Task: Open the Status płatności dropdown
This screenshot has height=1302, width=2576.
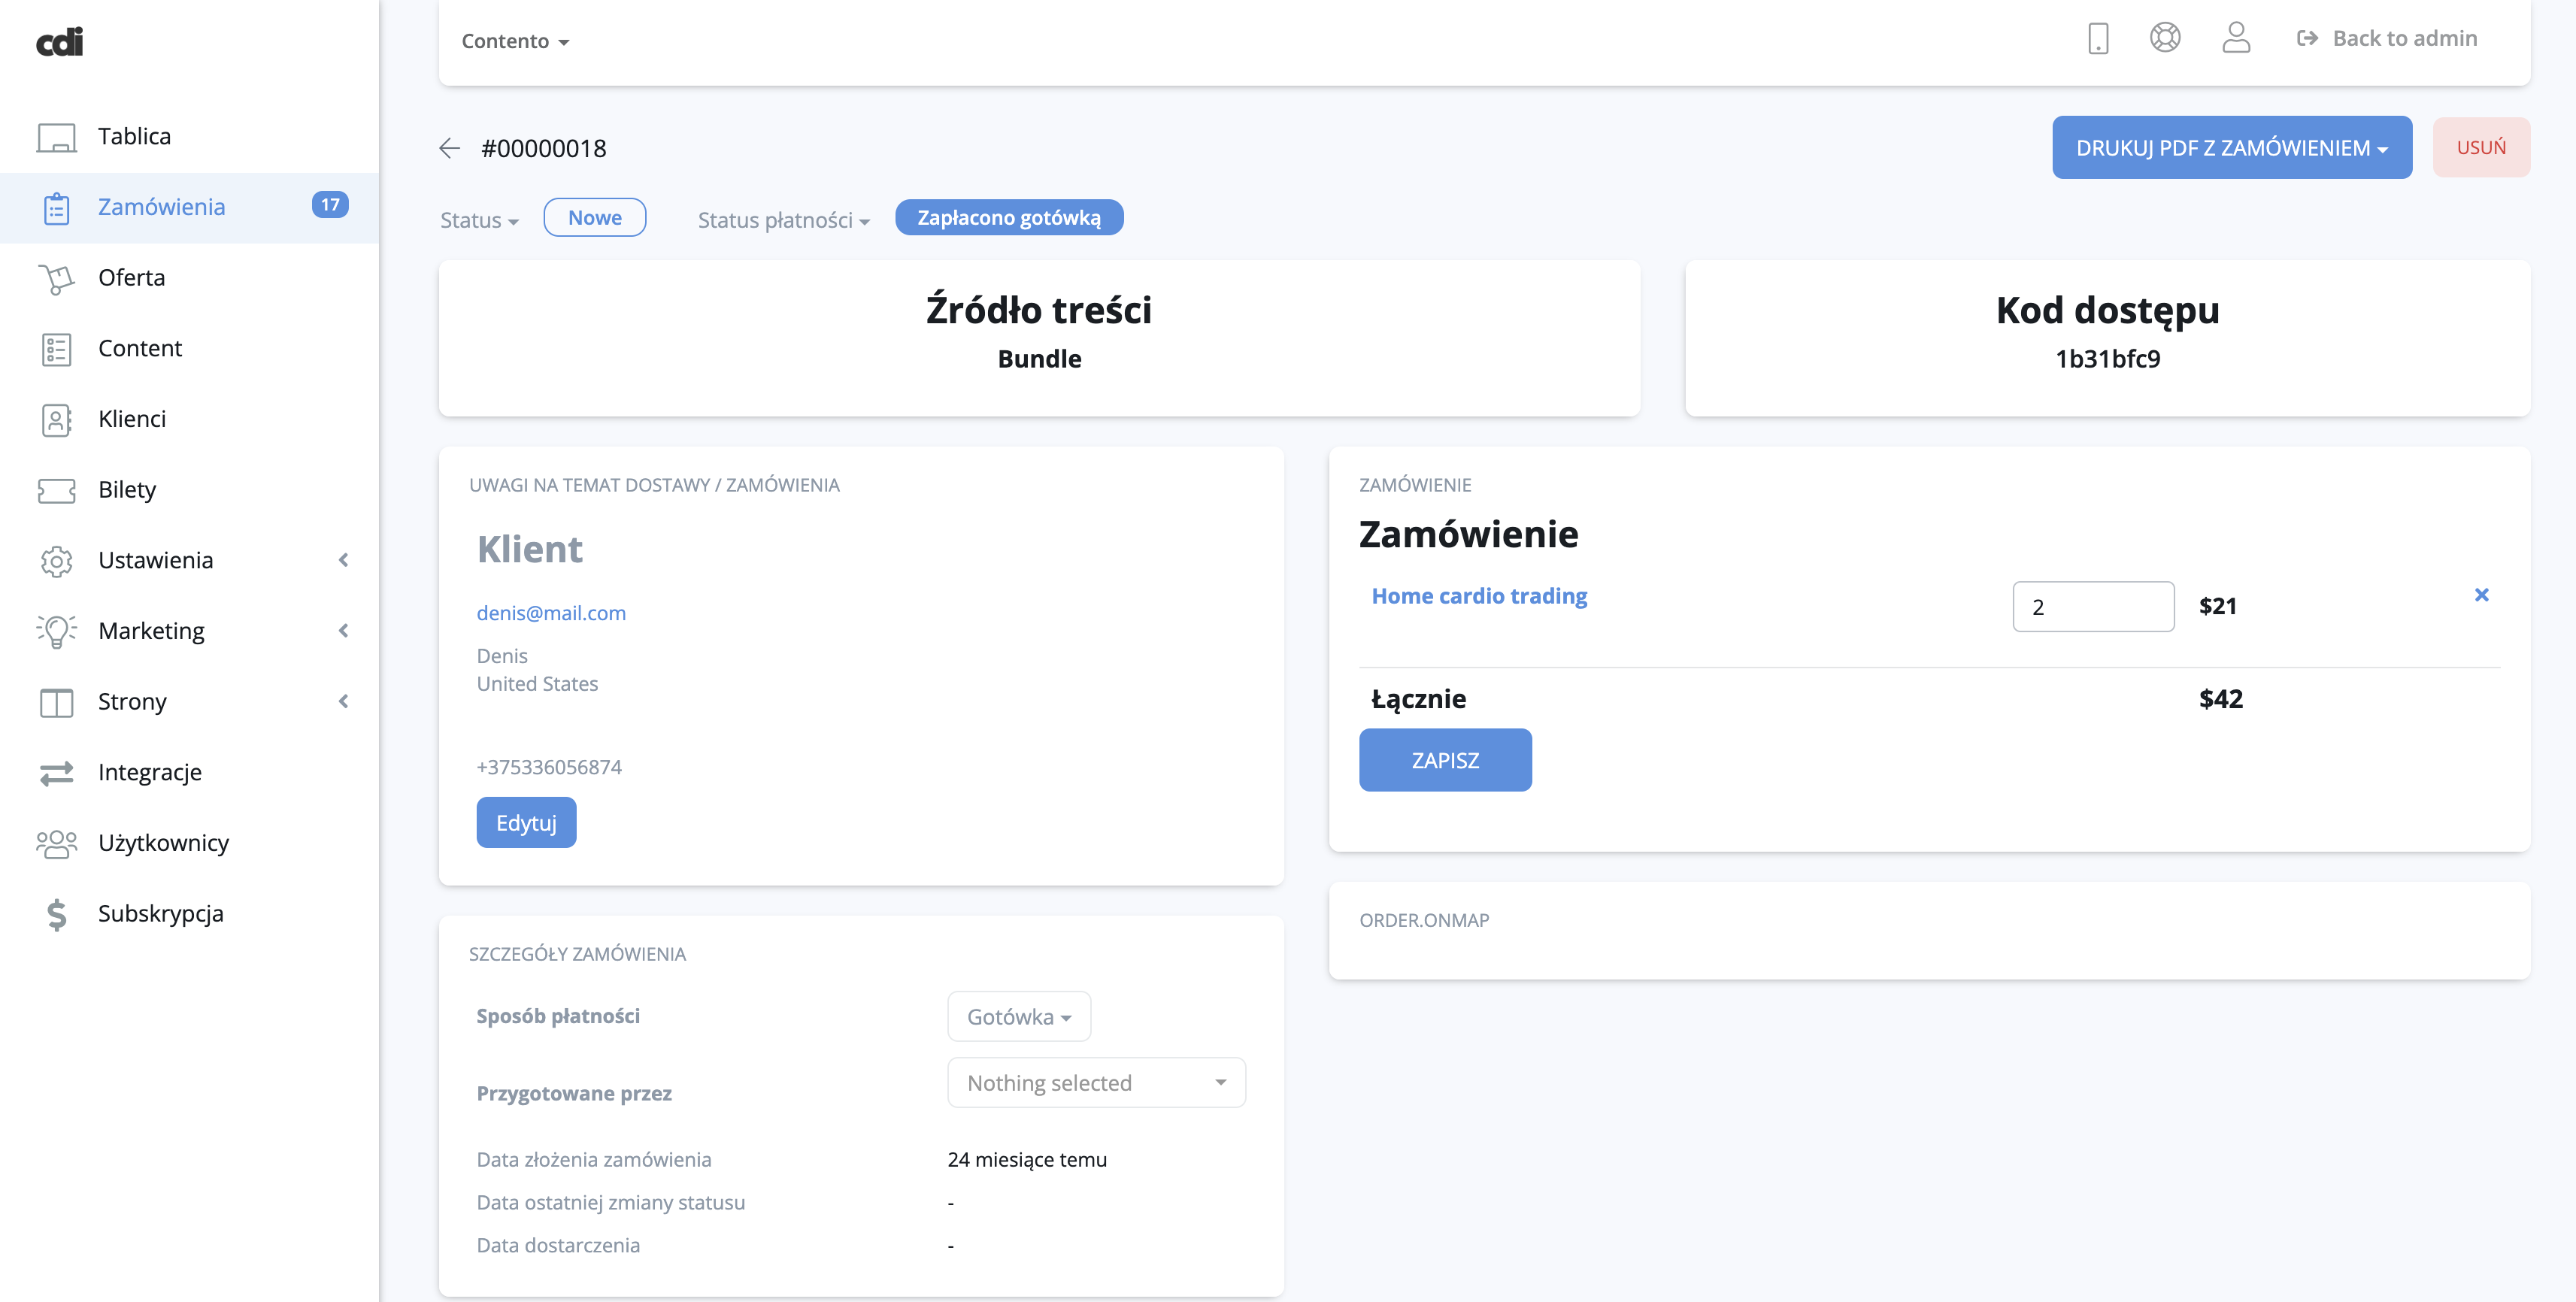Action: [783, 220]
